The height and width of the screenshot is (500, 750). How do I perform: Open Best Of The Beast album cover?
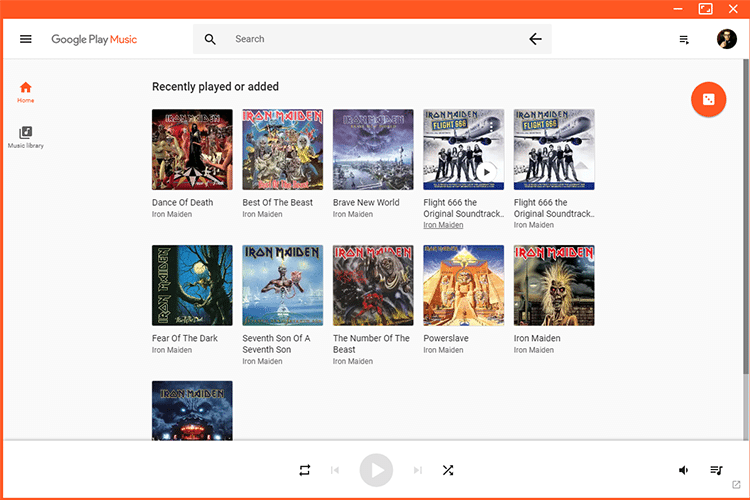tap(283, 150)
